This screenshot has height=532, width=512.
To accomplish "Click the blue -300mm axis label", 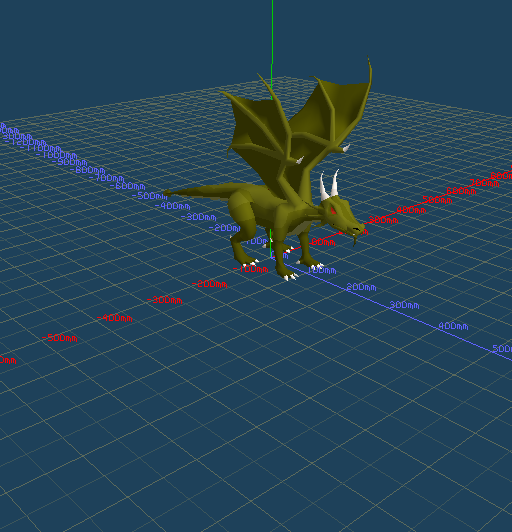I will point(198,217).
